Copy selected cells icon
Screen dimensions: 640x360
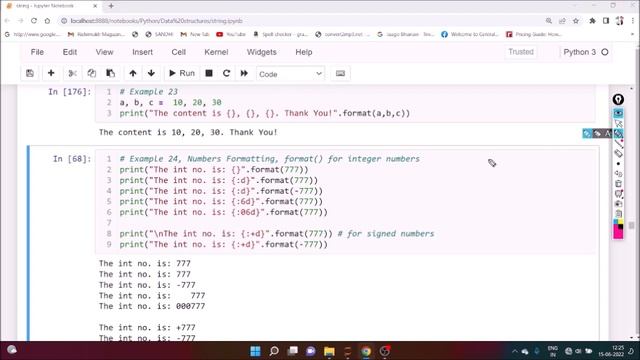[91, 73]
